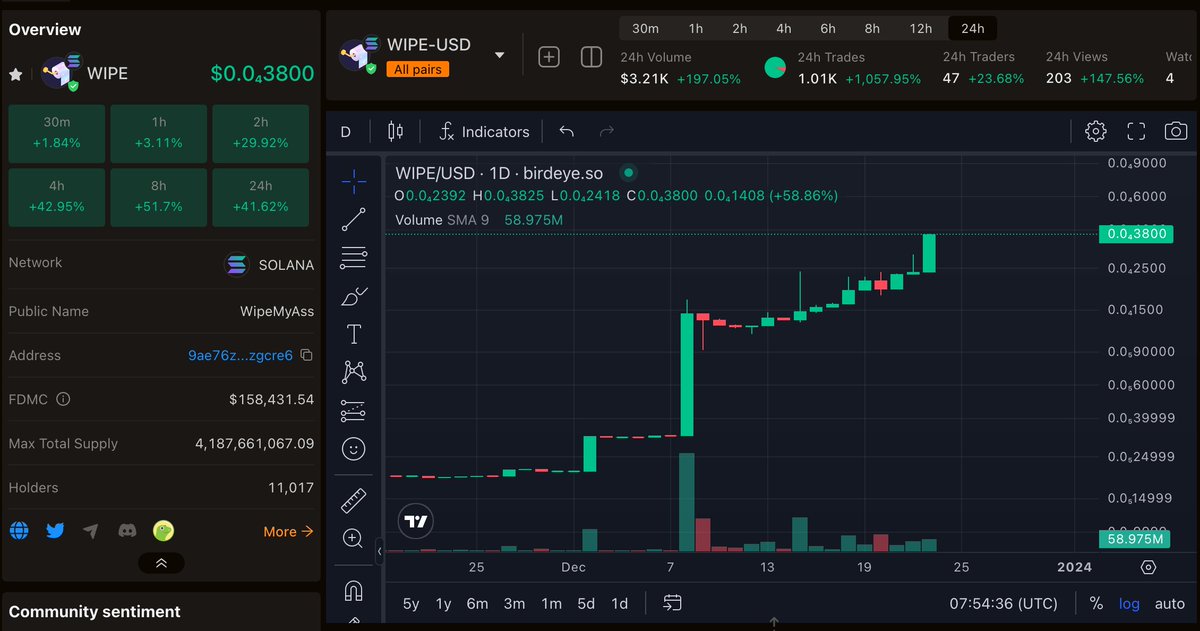This screenshot has width=1200, height=631.
Task: Take a chart snapshot with the camera icon
Action: (x=1175, y=131)
